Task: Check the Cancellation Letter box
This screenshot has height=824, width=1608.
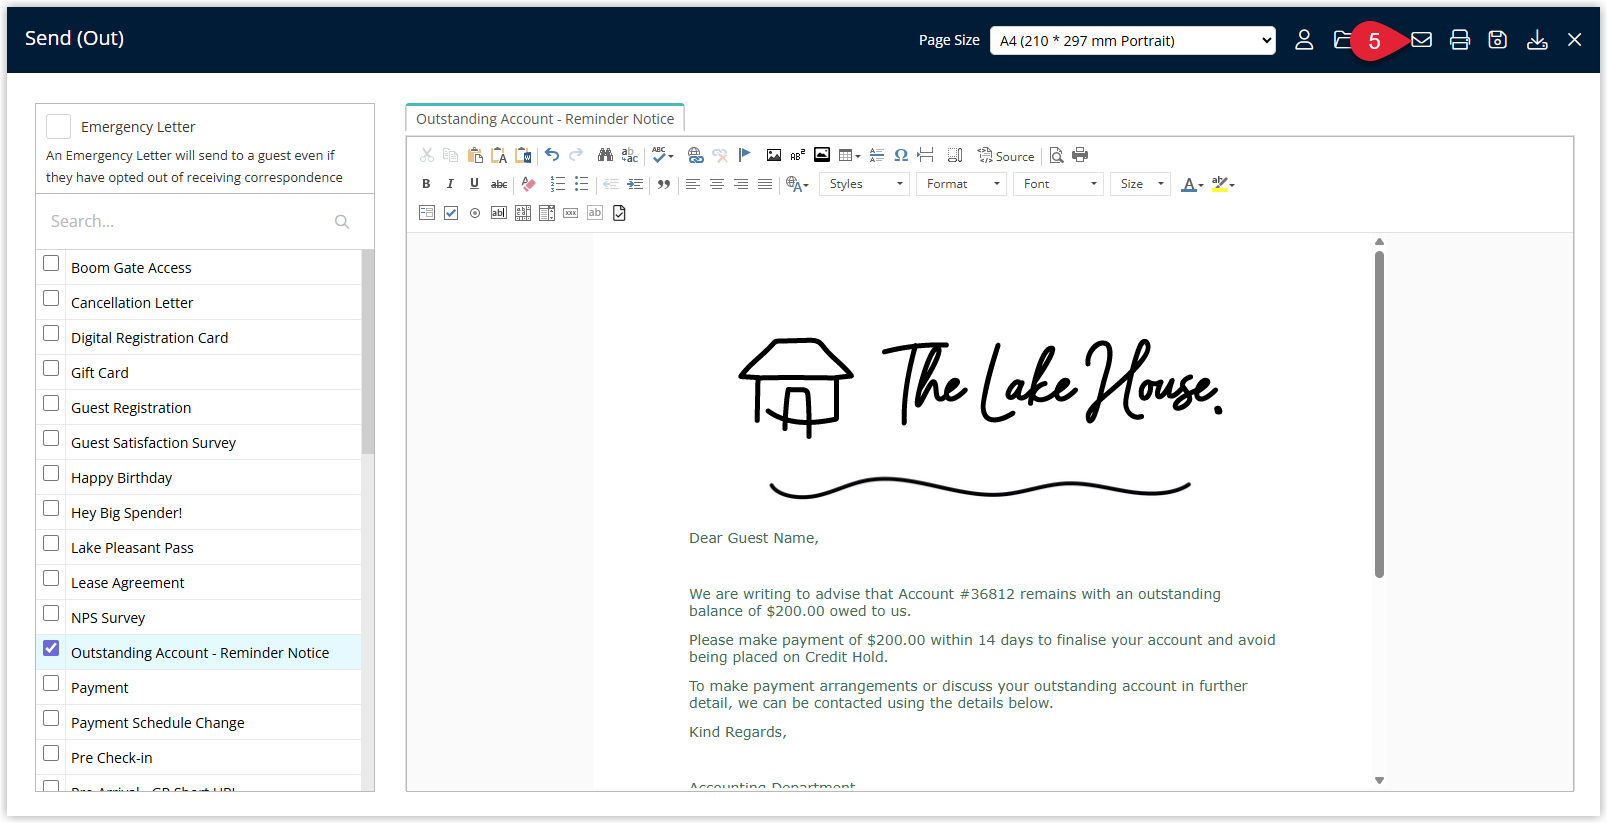Action: click(51, 299)
